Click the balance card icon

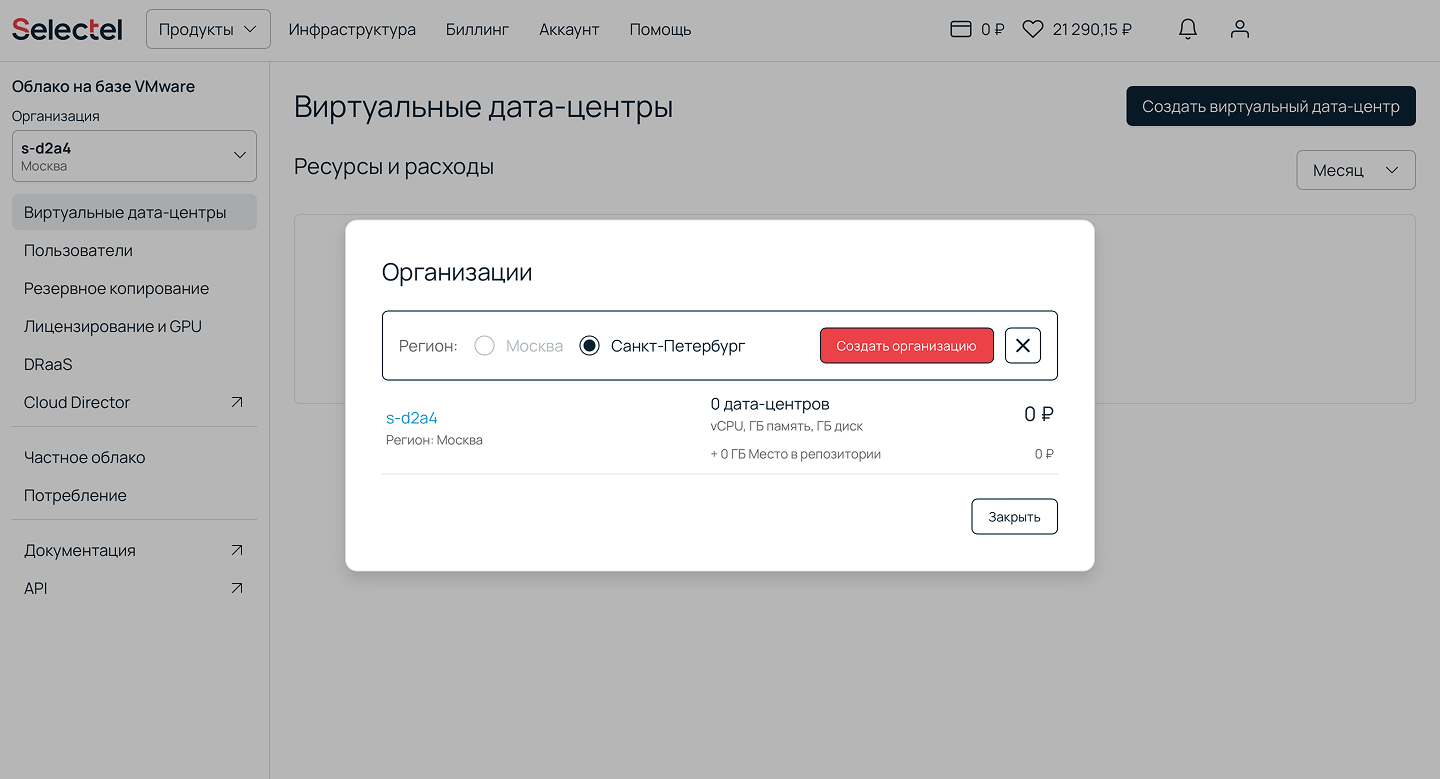pos(960,29)
